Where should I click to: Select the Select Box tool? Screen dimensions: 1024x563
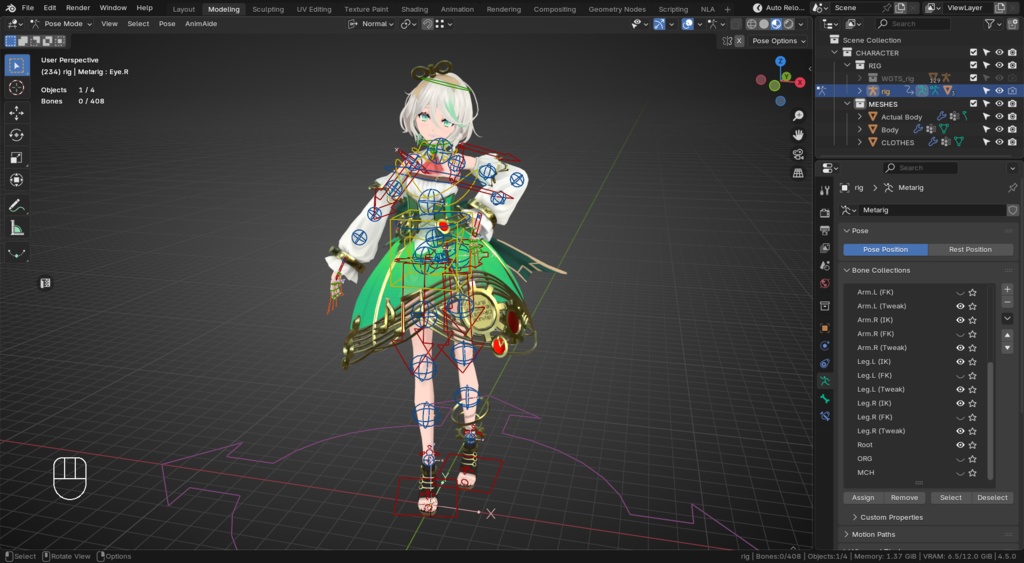[16, 65]
